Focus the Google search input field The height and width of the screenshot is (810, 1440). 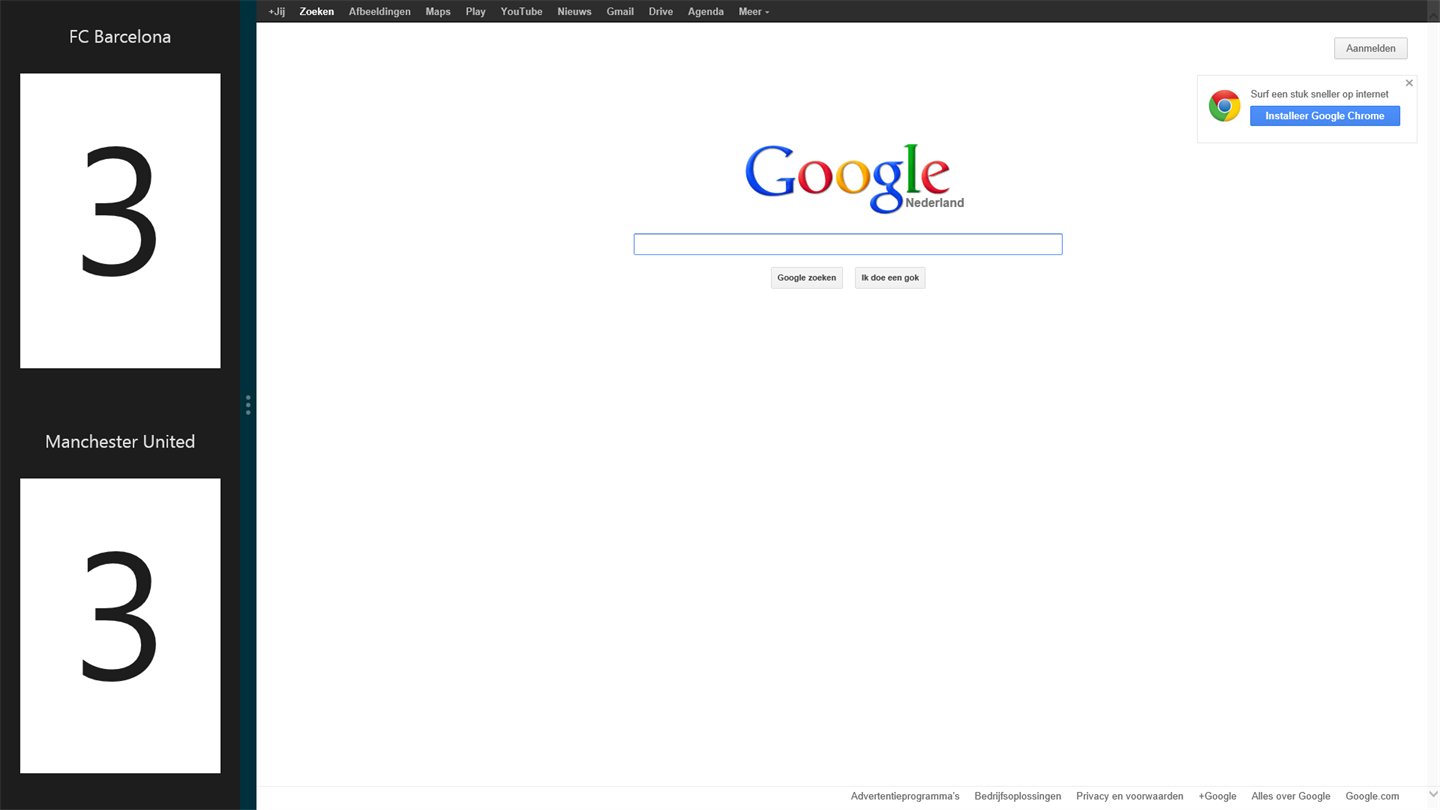(x=847, y=244)
